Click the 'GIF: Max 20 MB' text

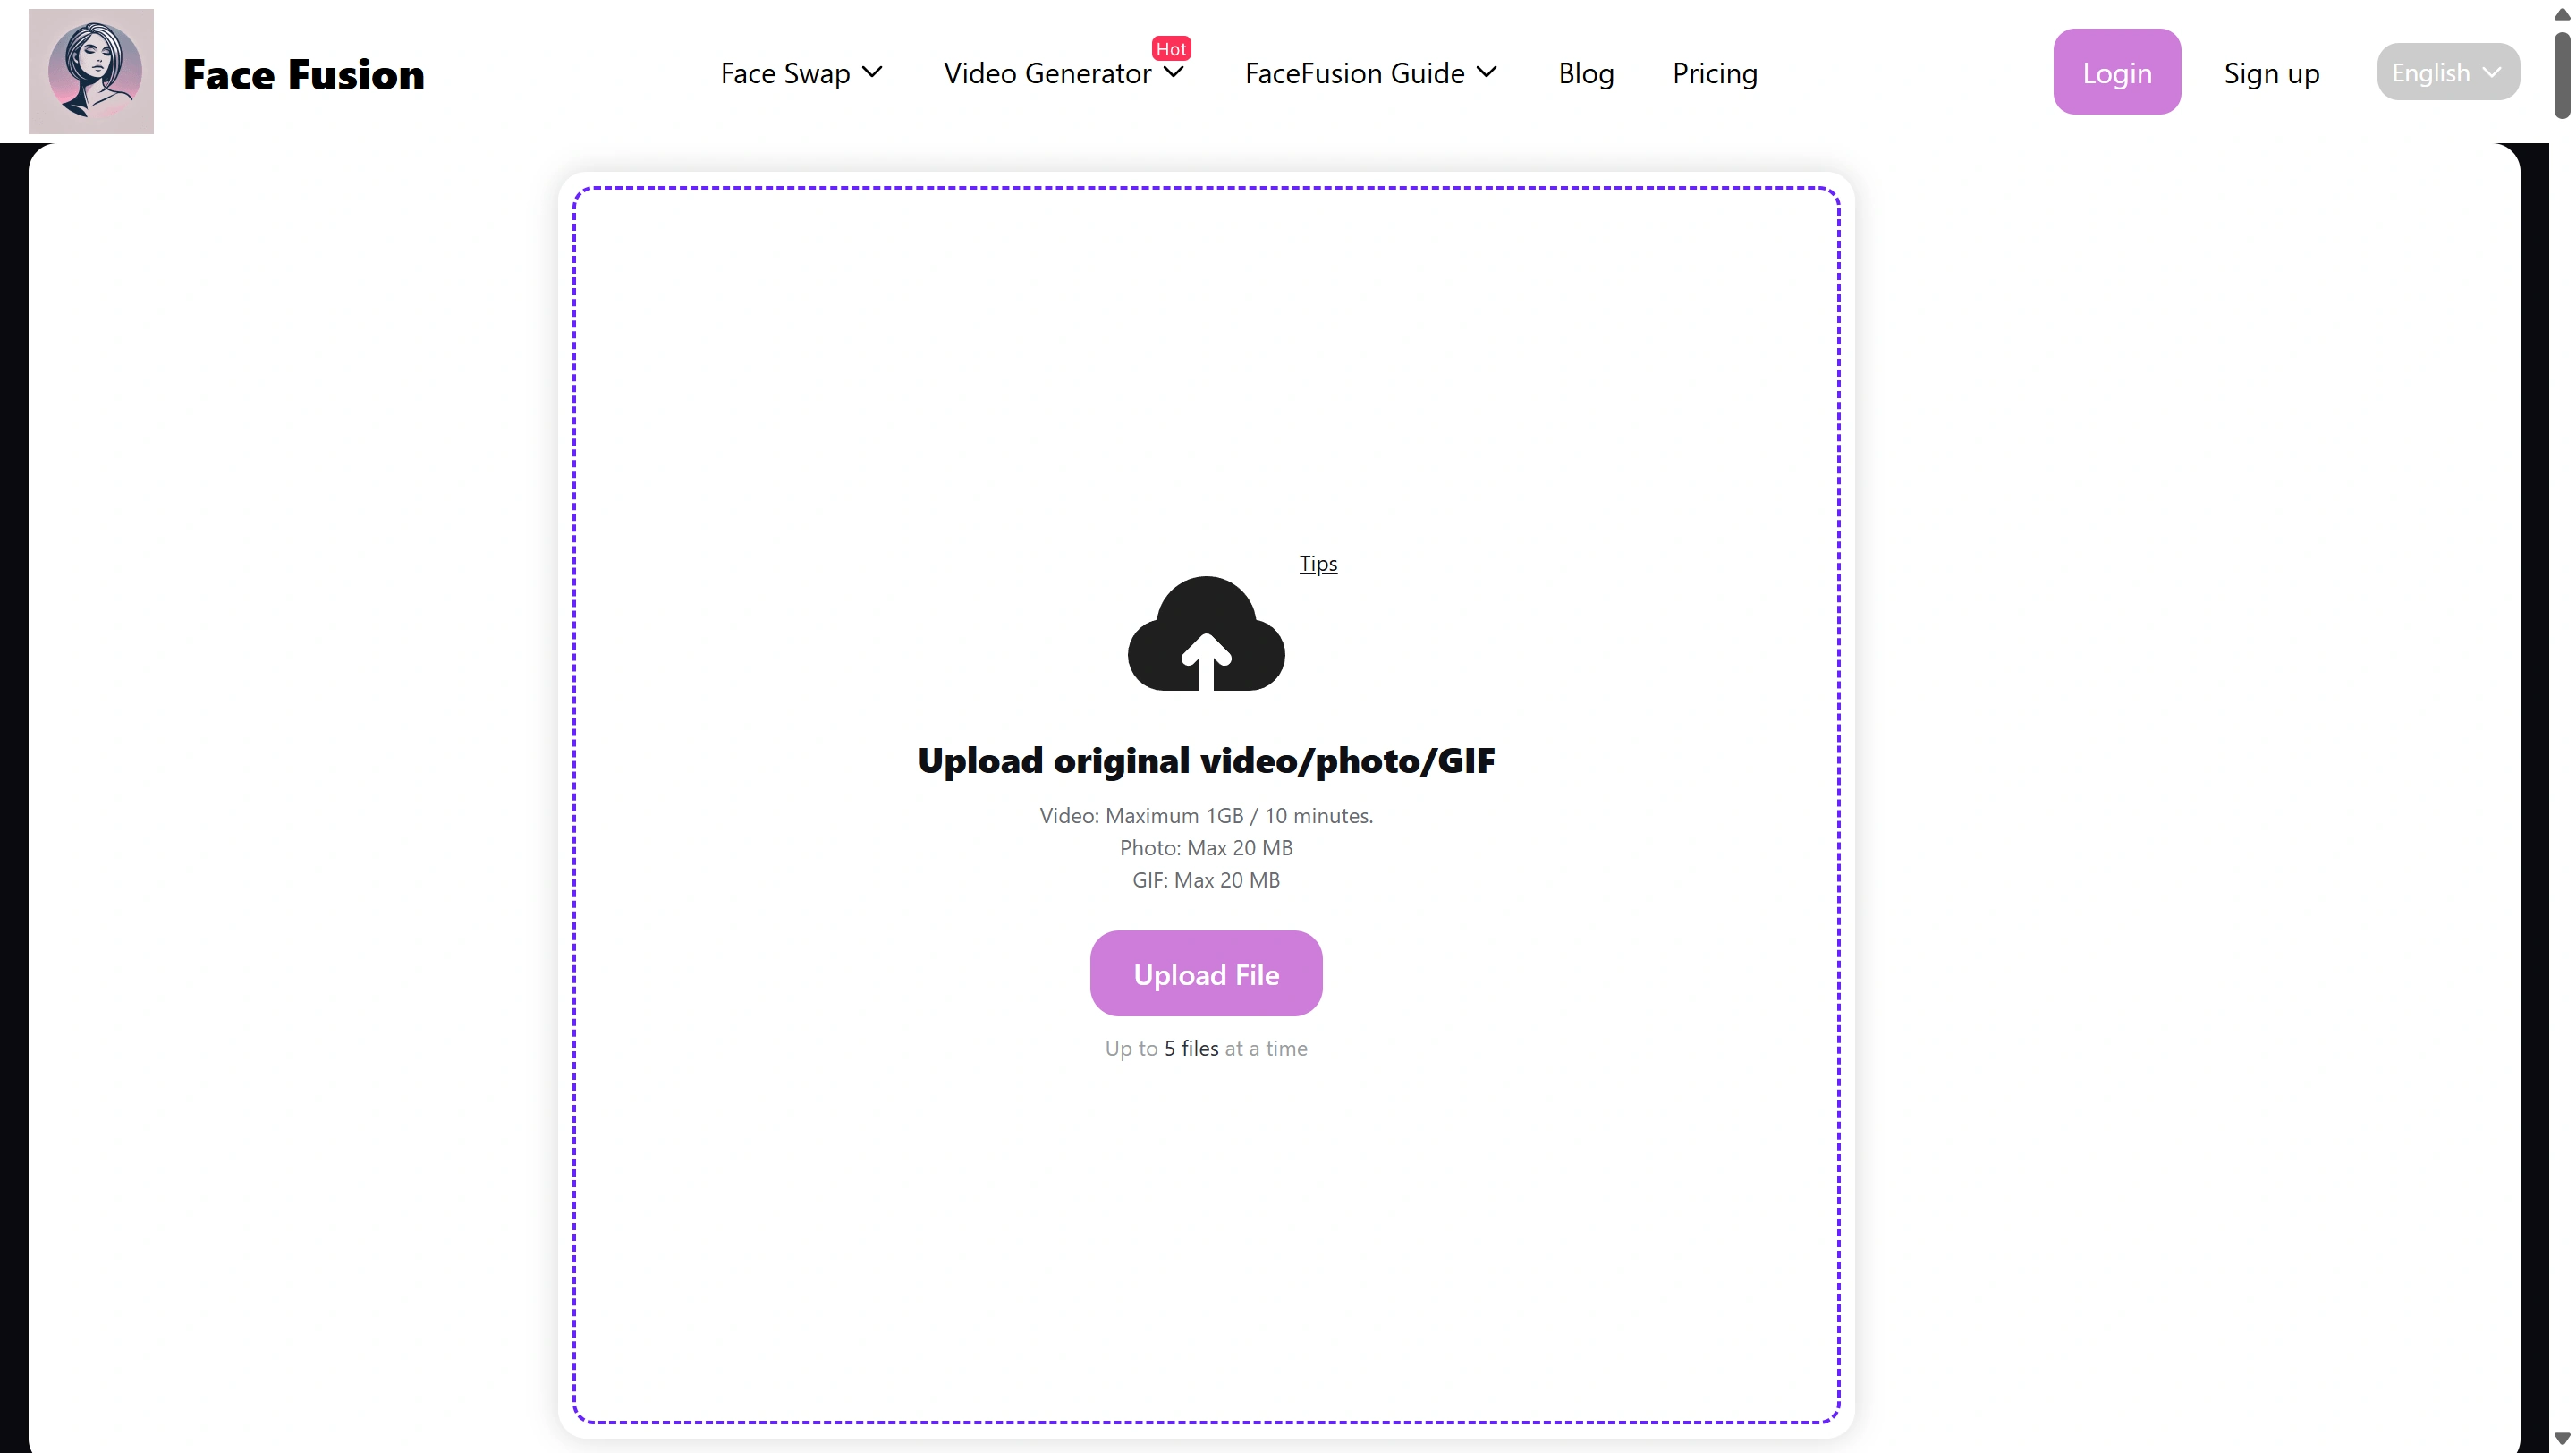tap(1206, 880)
